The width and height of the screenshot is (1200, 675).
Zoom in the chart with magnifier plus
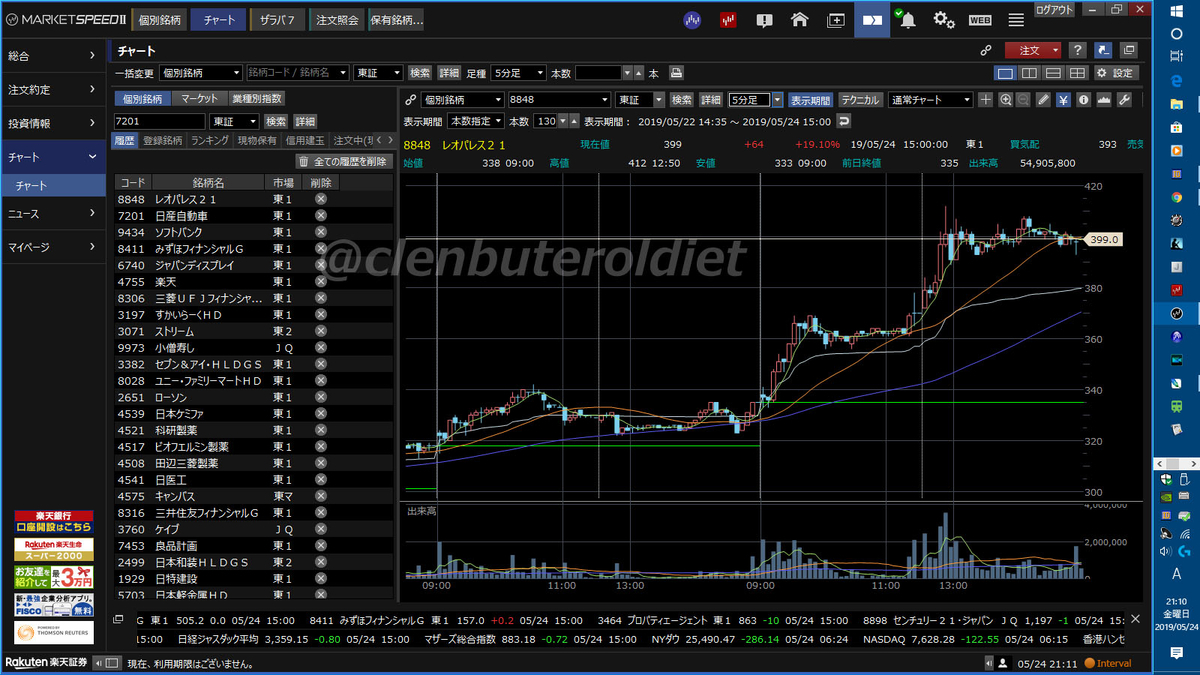pos(1005,100)
